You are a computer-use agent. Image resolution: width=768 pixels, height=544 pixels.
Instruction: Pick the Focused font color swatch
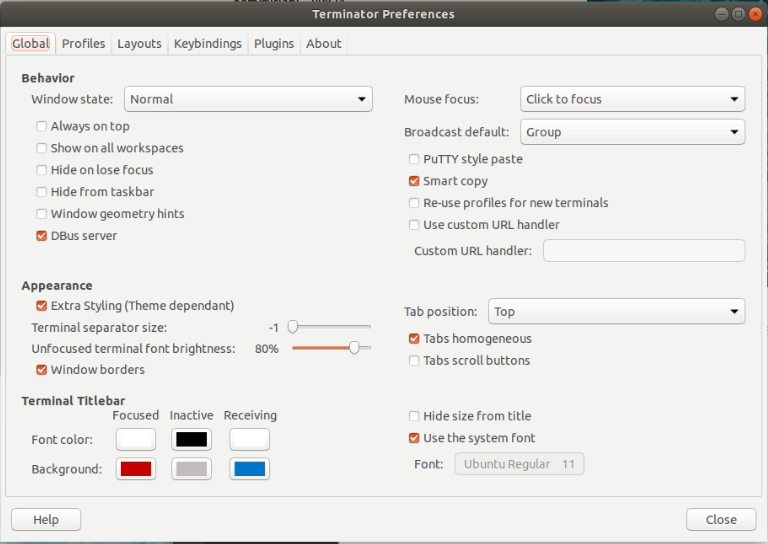click(136, 439)
